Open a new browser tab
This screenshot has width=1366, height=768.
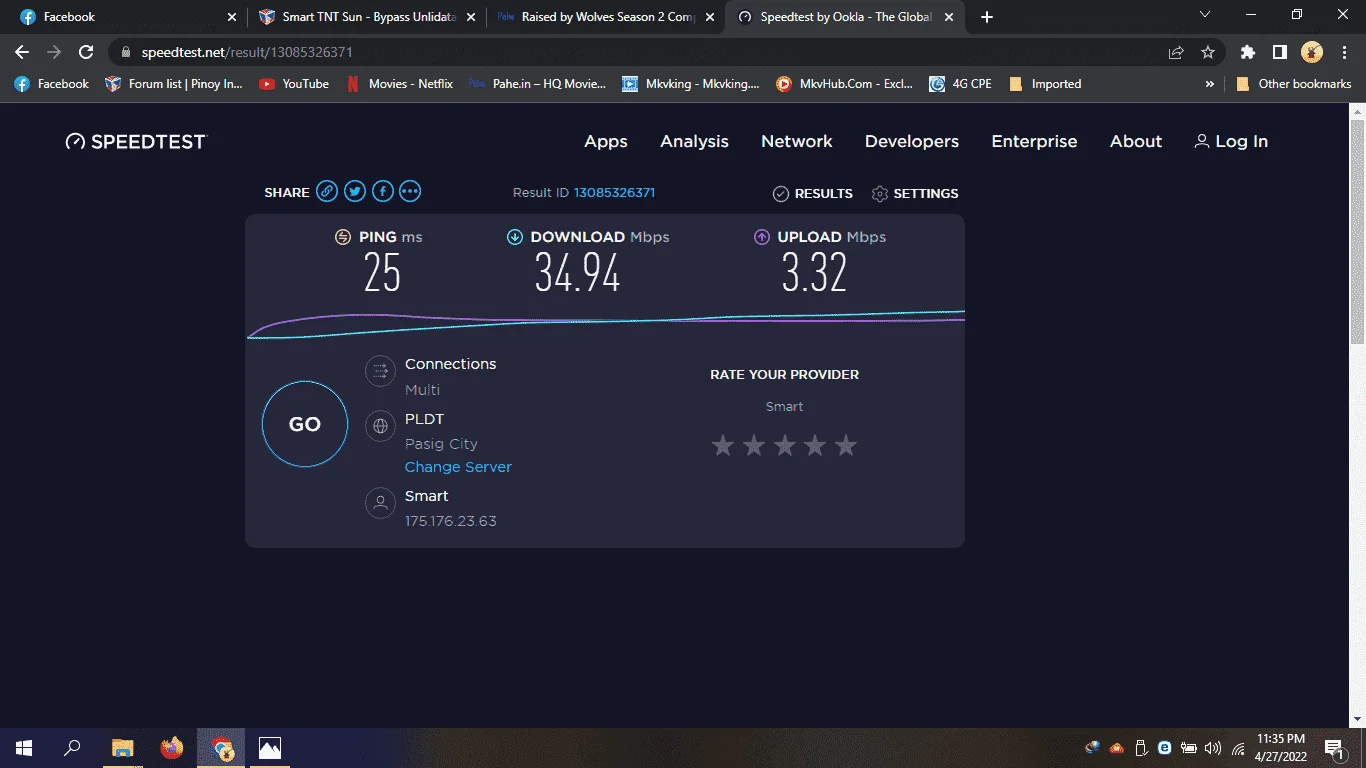[987, 17]
